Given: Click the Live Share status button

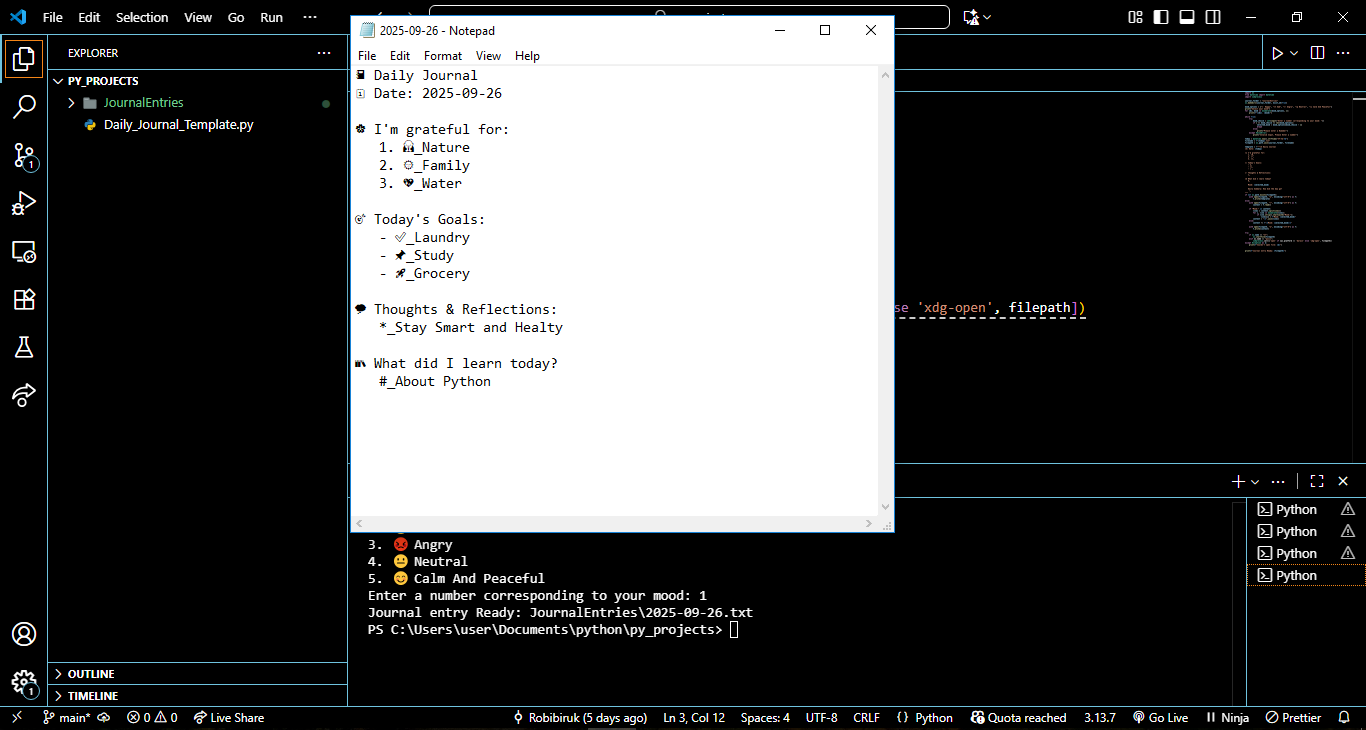Looking at the screenshot, I should coord(229,718).
